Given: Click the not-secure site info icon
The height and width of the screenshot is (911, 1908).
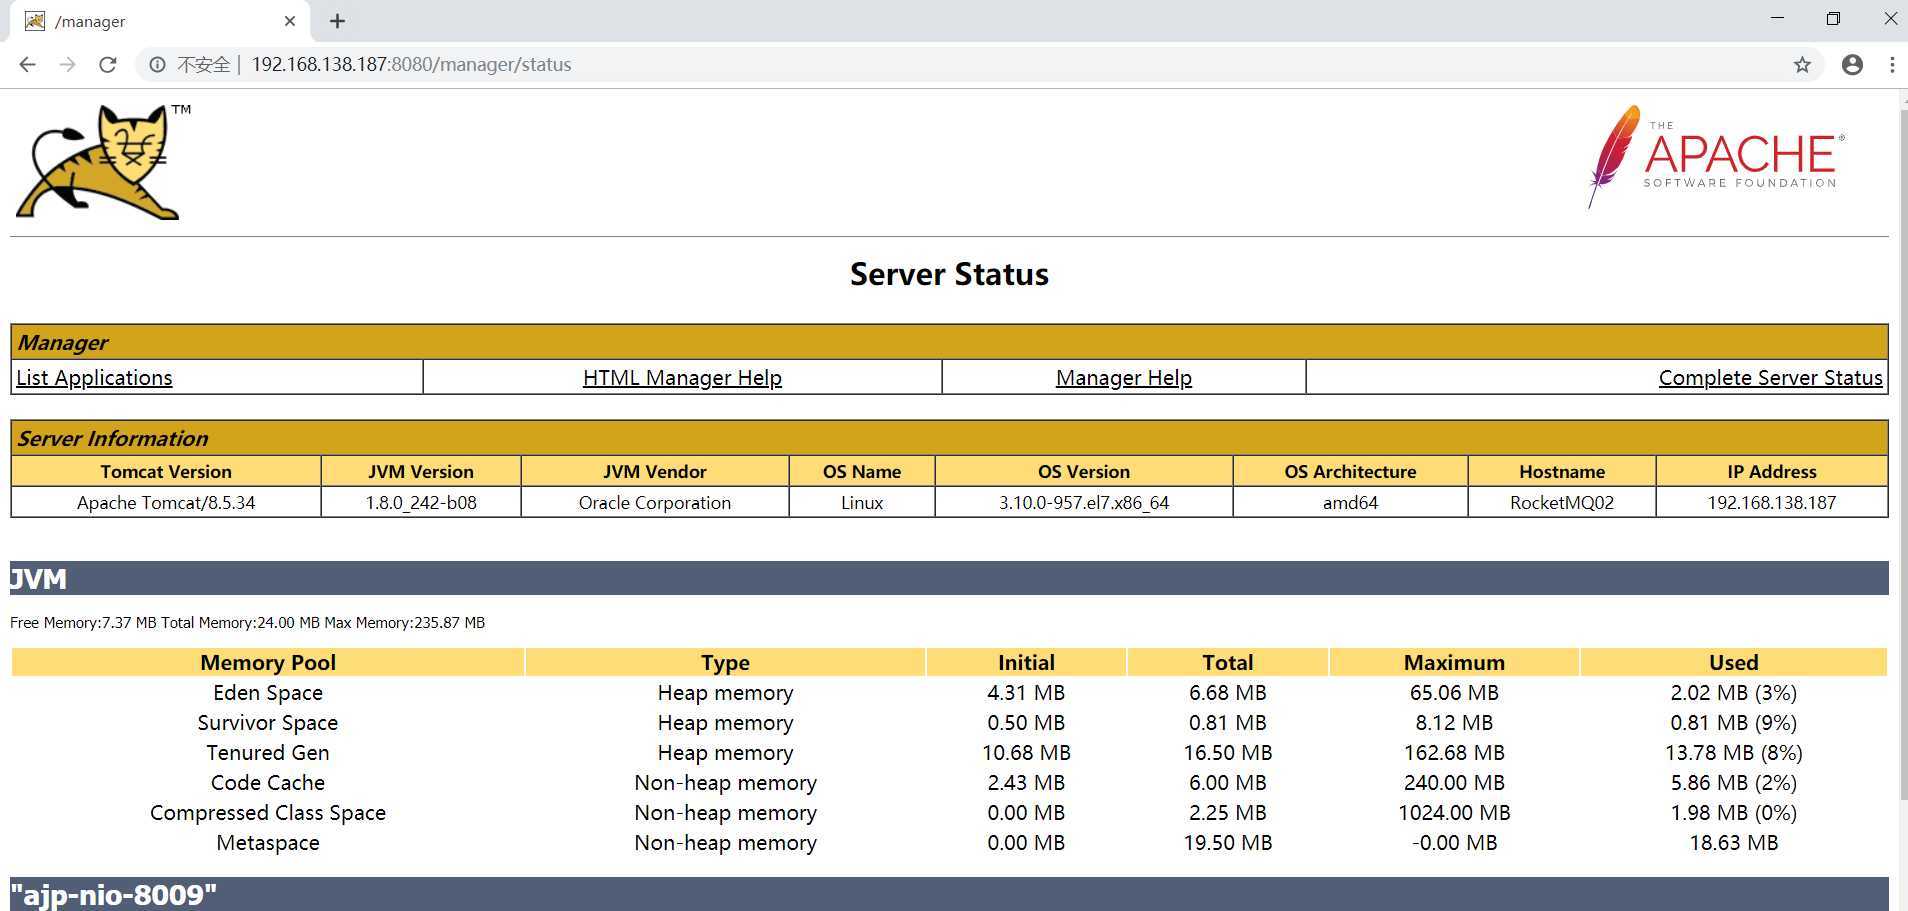Looking at the screenshot, I should (x=157, y=64).
